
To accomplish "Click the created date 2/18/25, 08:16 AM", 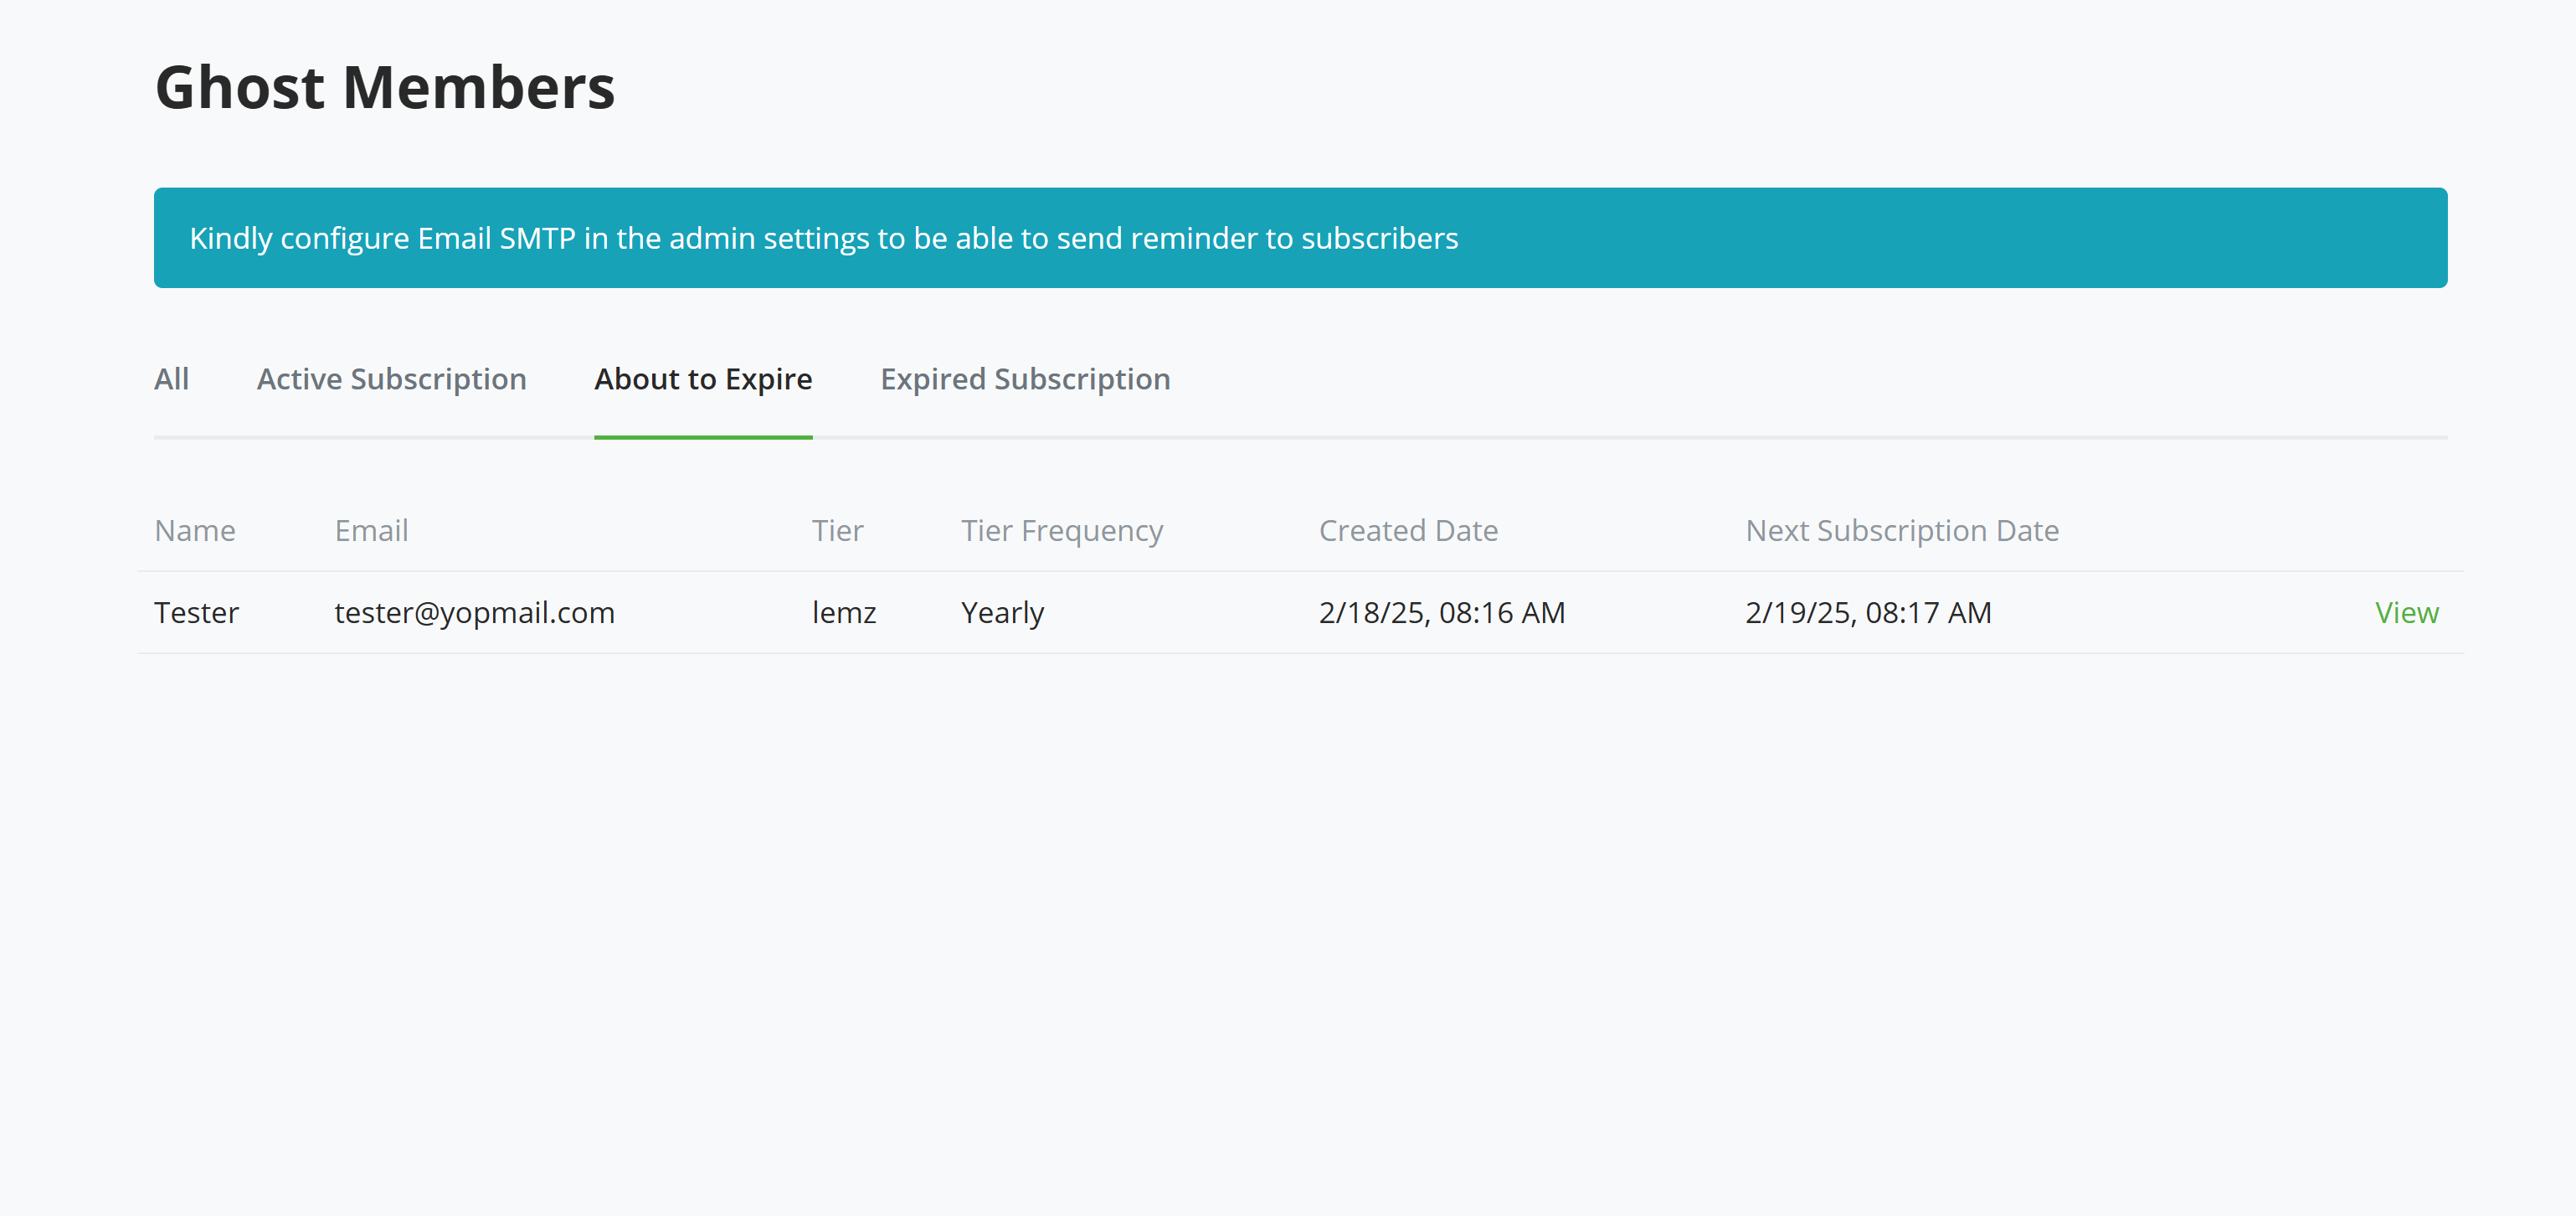I will [x=1441, y=612].
